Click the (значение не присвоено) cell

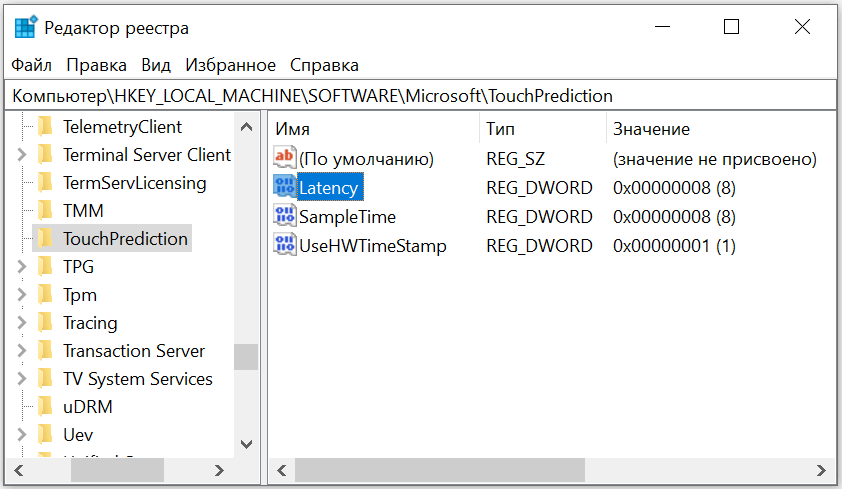[715, 158]
